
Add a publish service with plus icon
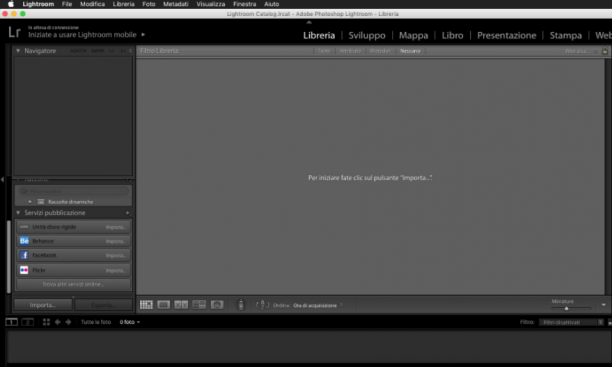(x=127, y=213)
